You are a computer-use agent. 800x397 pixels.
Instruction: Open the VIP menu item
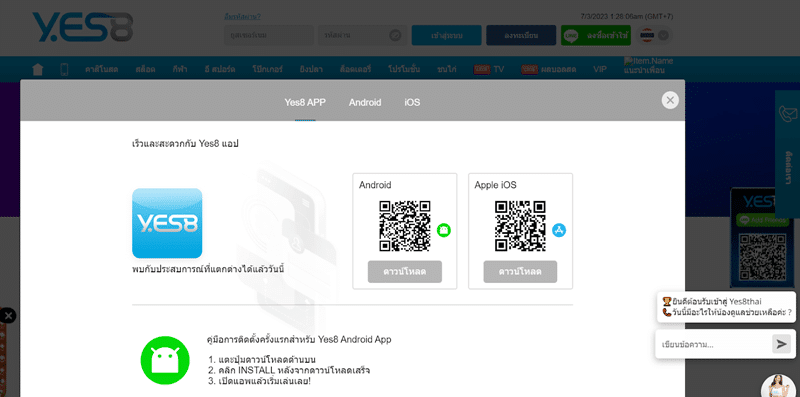point(600,69)
